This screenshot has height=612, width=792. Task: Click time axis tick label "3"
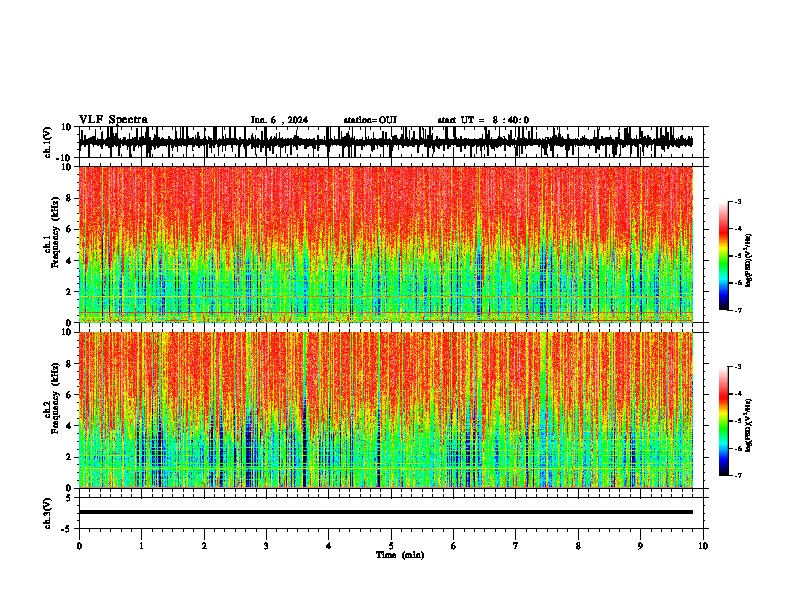tap(266, 546)
